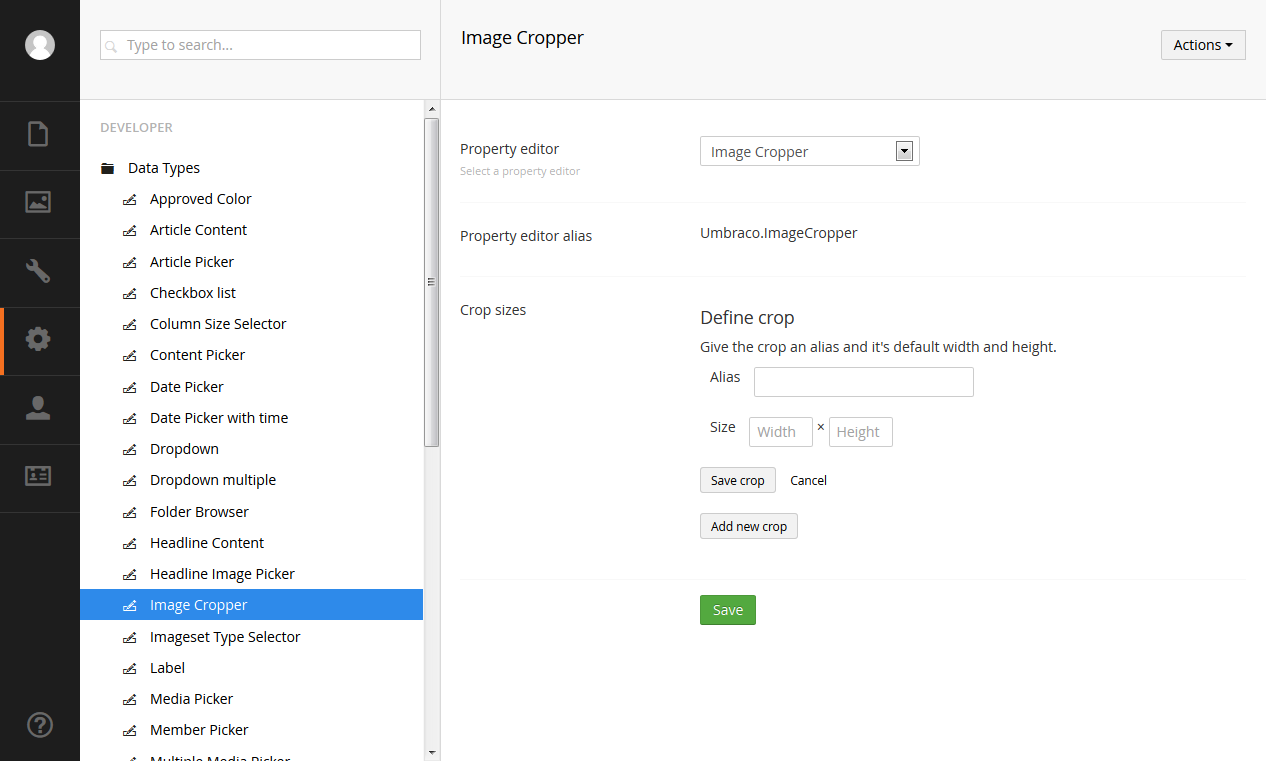
Task: Click the Save crop button
Action: 737,480
